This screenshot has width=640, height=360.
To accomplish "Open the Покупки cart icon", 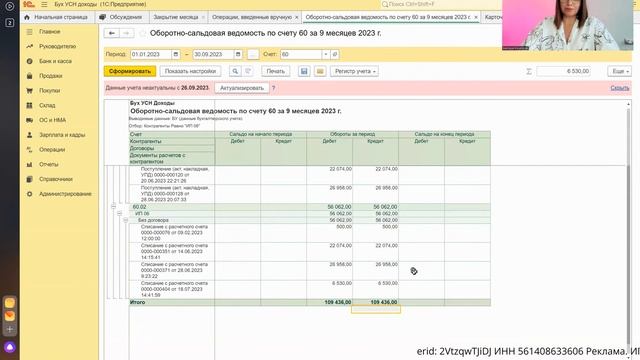I will (29, 91).
